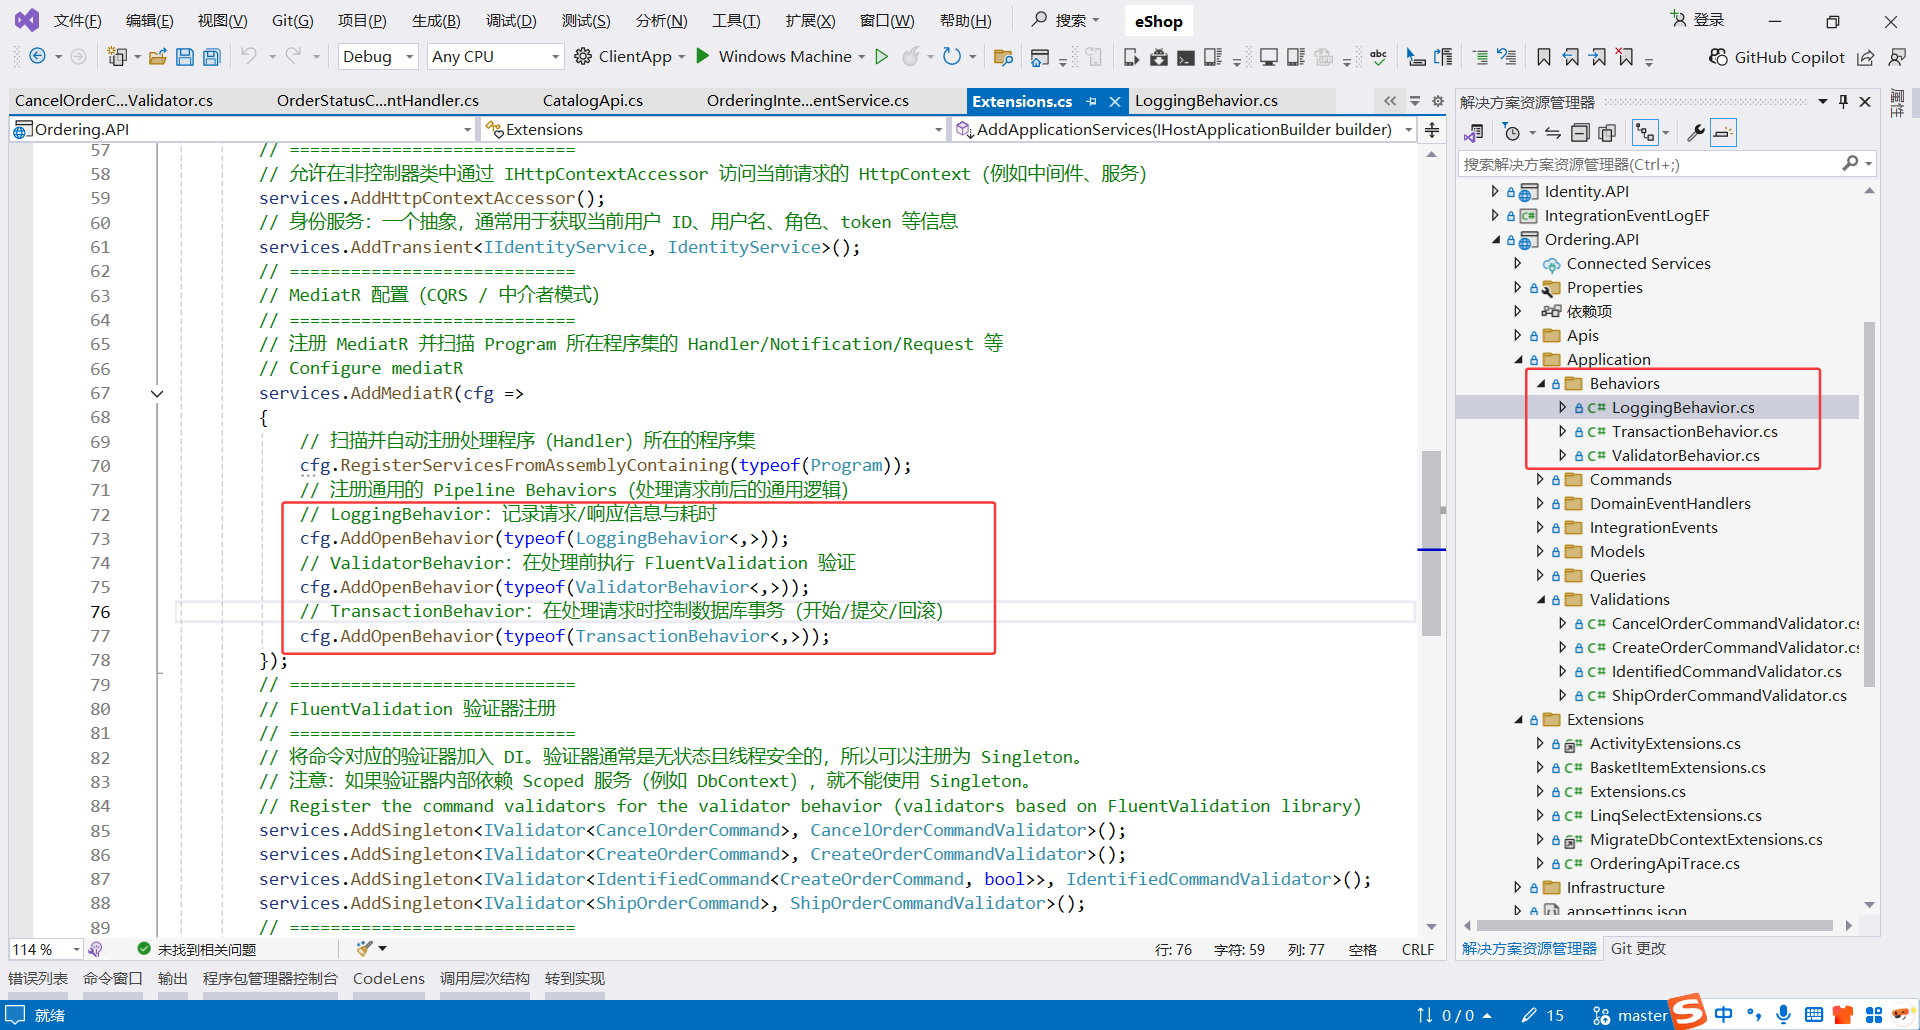The height and width of the screenshot is (1030, 1920).
Task: Click the Undo arrow icon
Action: tap(249, 57)
